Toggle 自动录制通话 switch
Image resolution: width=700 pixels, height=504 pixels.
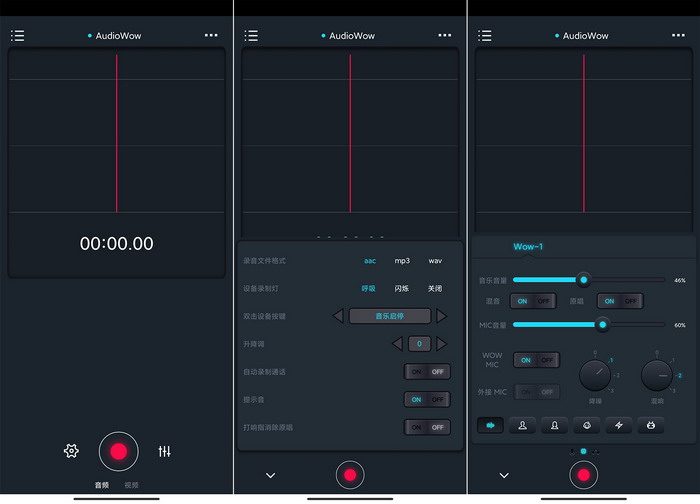[x=427, y=371]
